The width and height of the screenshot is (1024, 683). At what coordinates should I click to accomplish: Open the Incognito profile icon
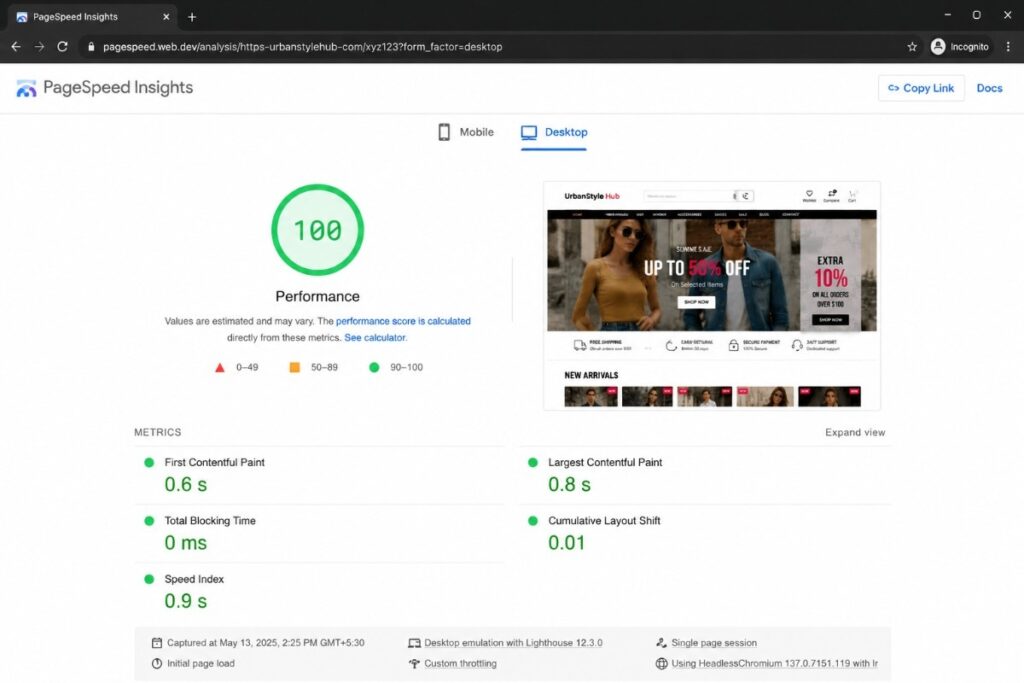tap(938, 46)
